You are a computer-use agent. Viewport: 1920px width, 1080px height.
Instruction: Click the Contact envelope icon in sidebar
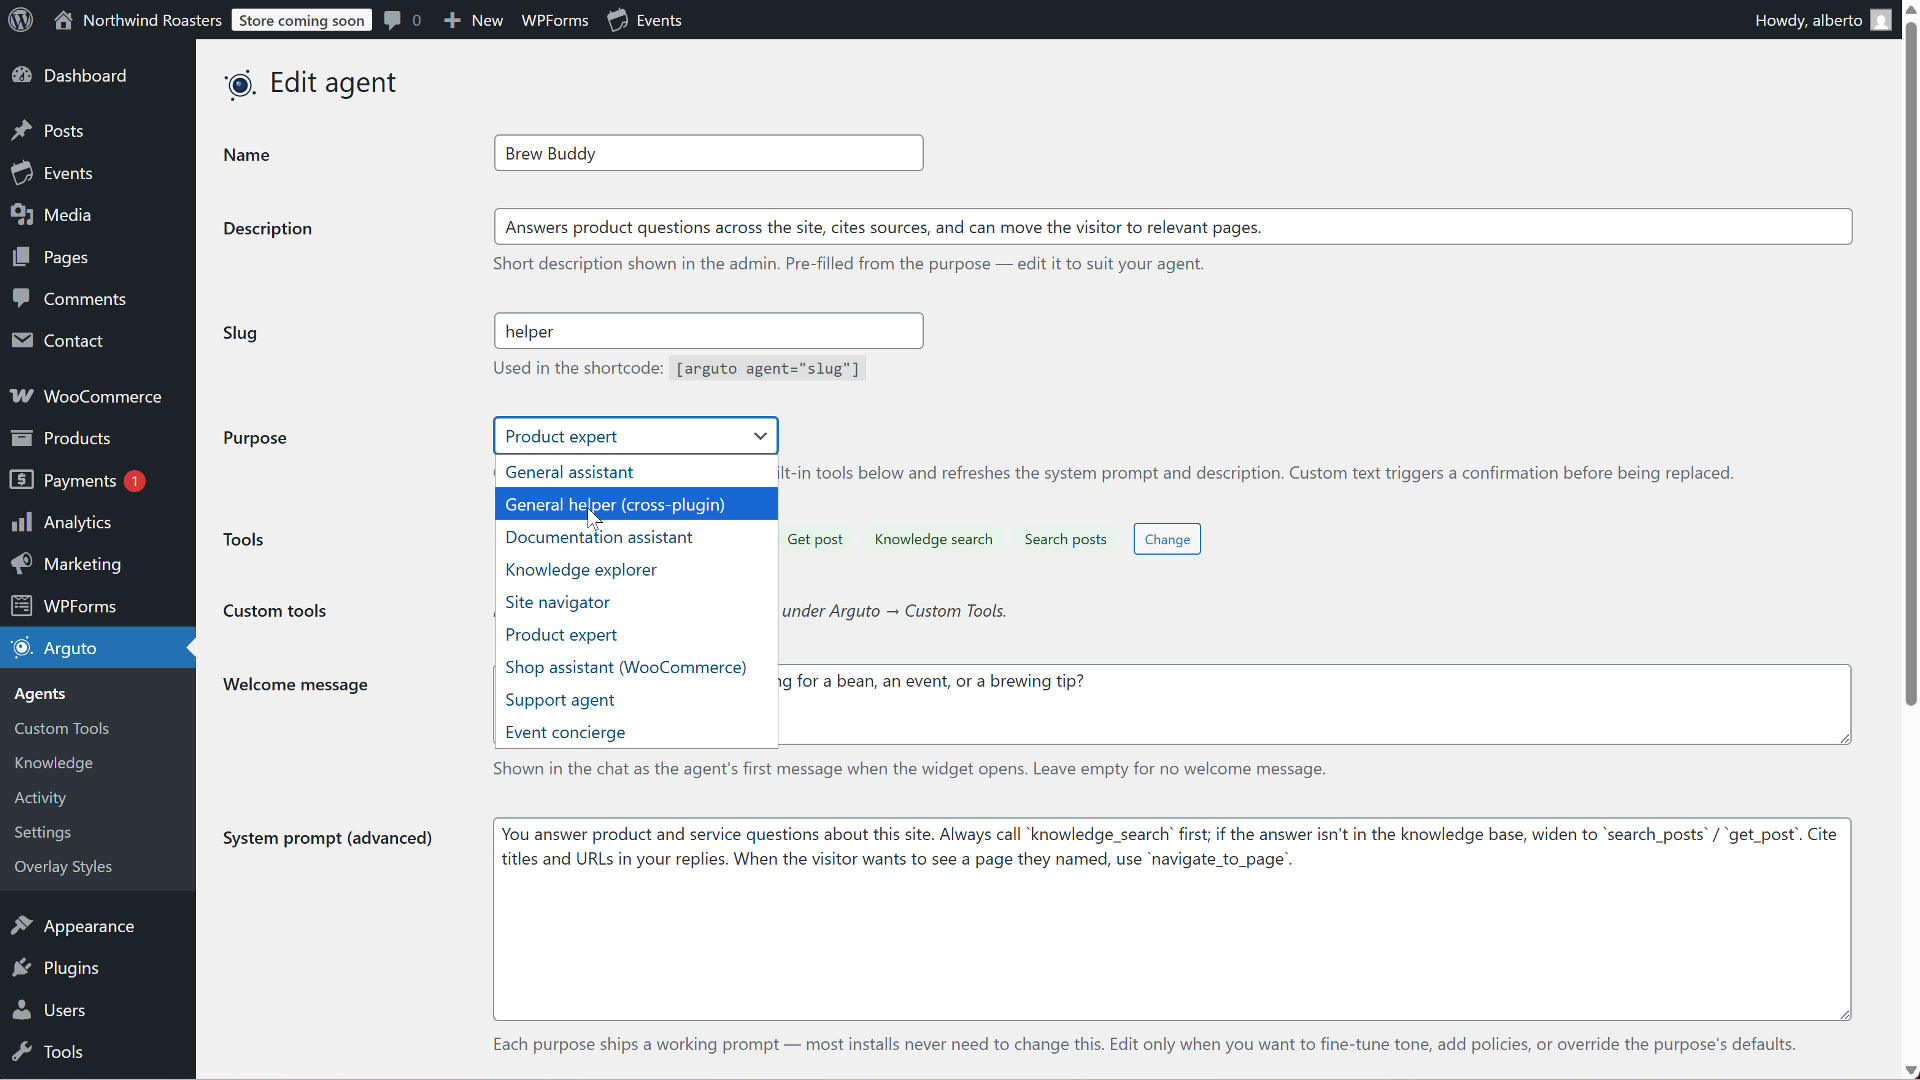pos(22,341)
